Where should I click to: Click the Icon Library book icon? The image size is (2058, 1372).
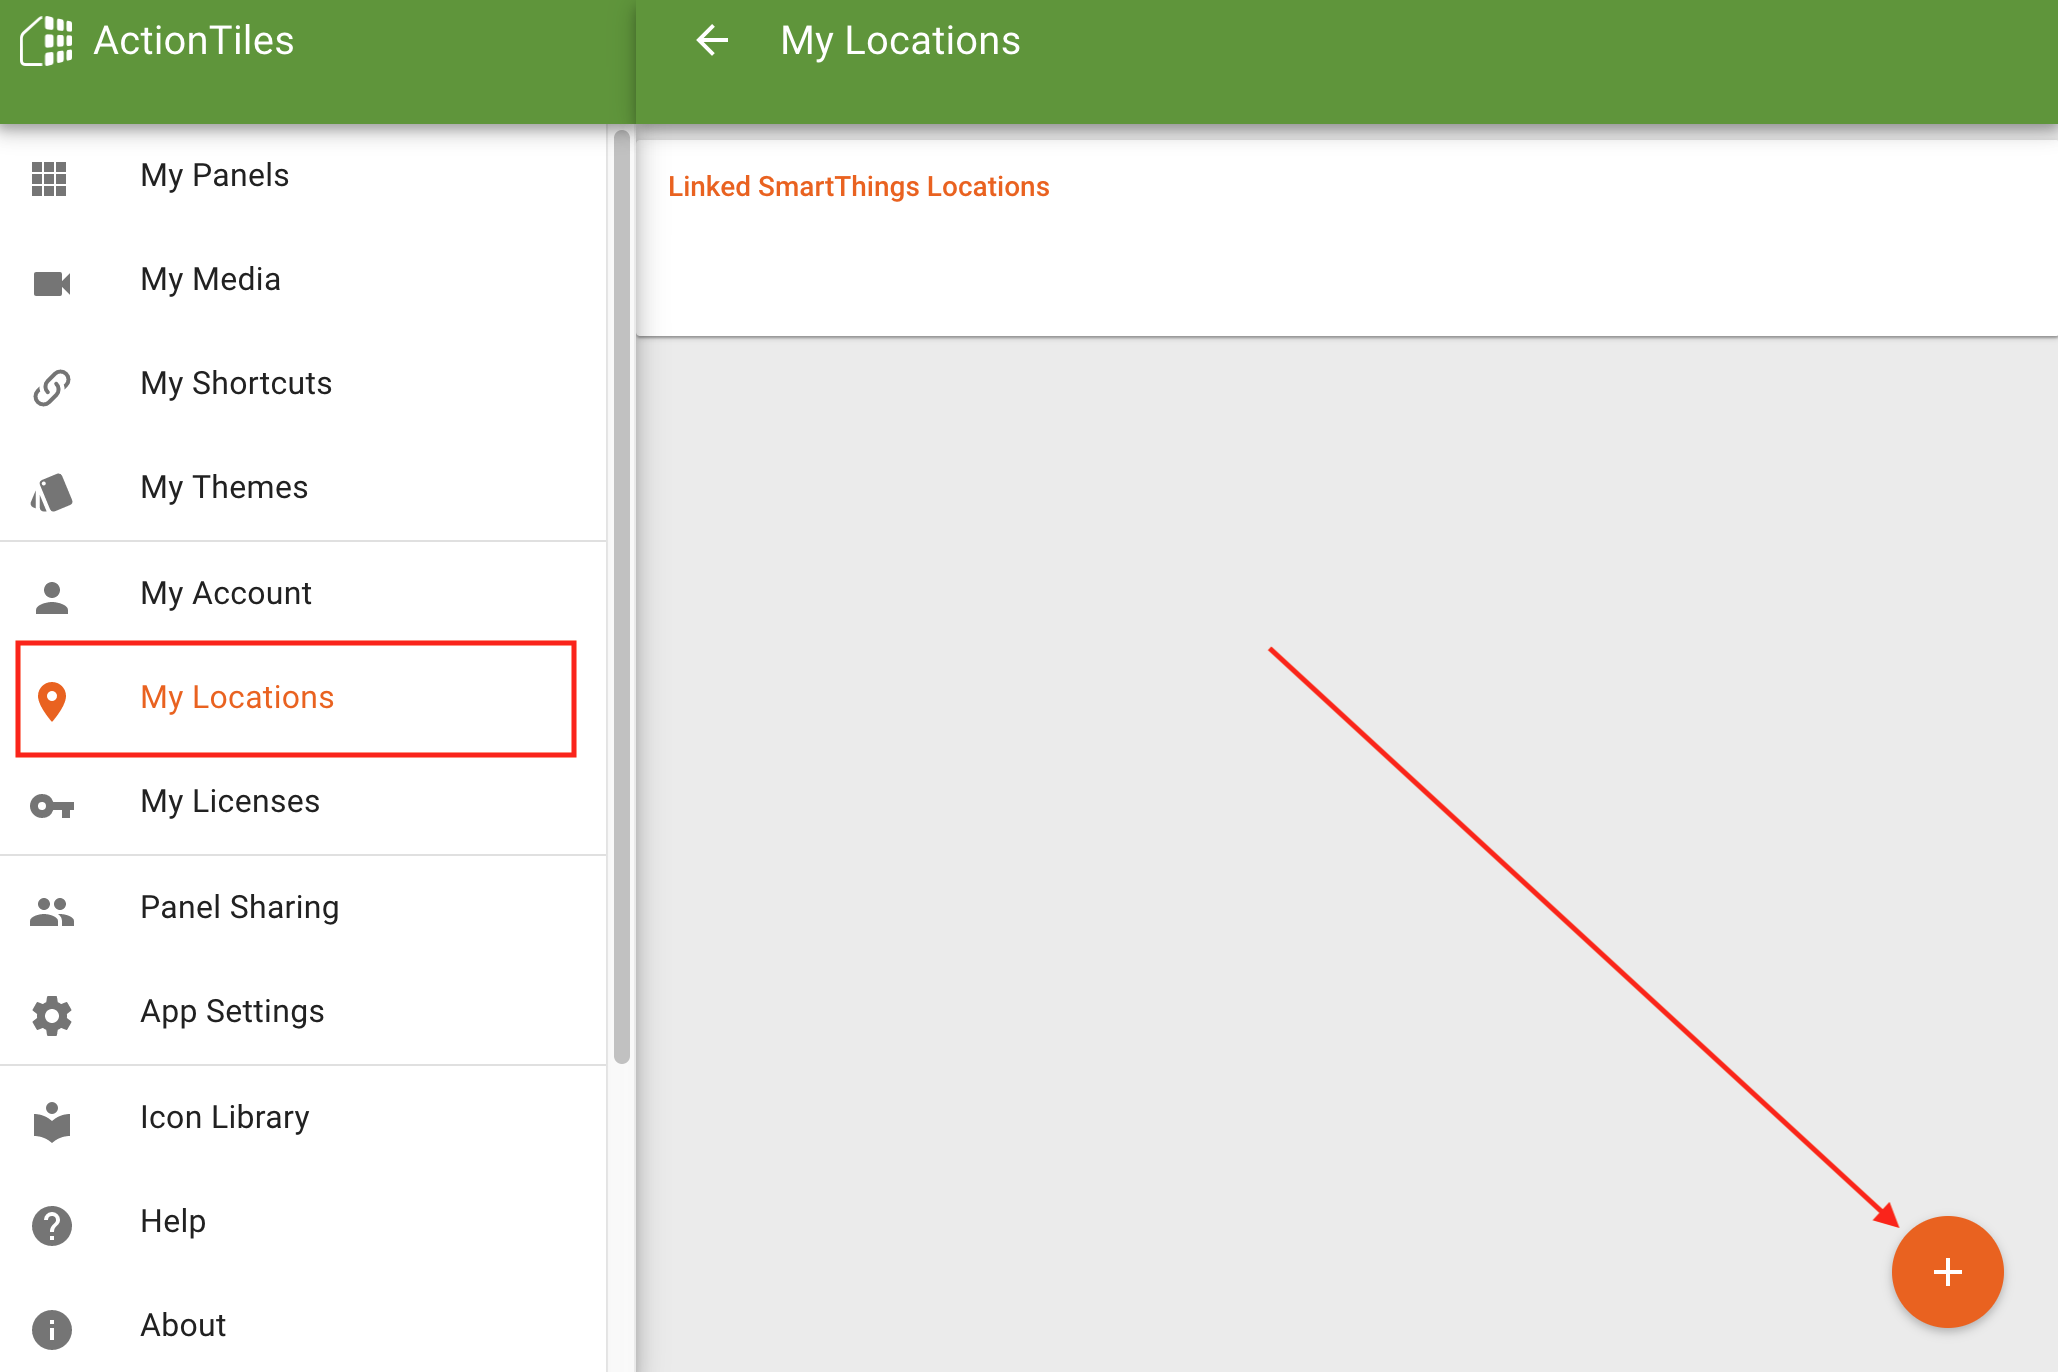coord(52,1121)
